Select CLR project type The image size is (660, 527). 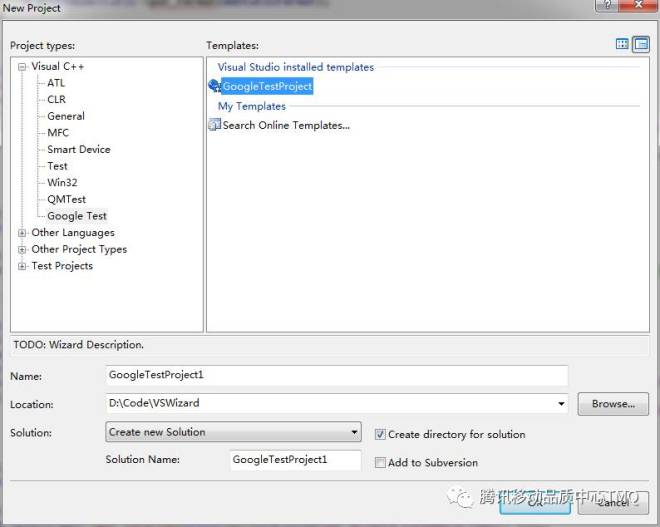click(56, 99)
